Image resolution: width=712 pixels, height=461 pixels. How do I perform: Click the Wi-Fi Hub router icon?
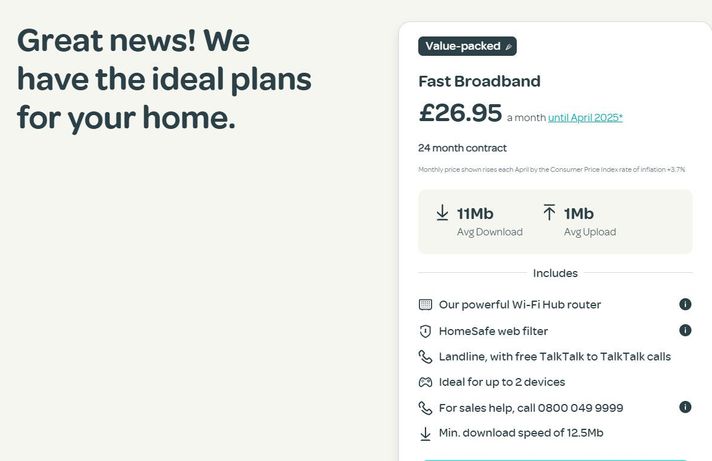click(425, 304)
